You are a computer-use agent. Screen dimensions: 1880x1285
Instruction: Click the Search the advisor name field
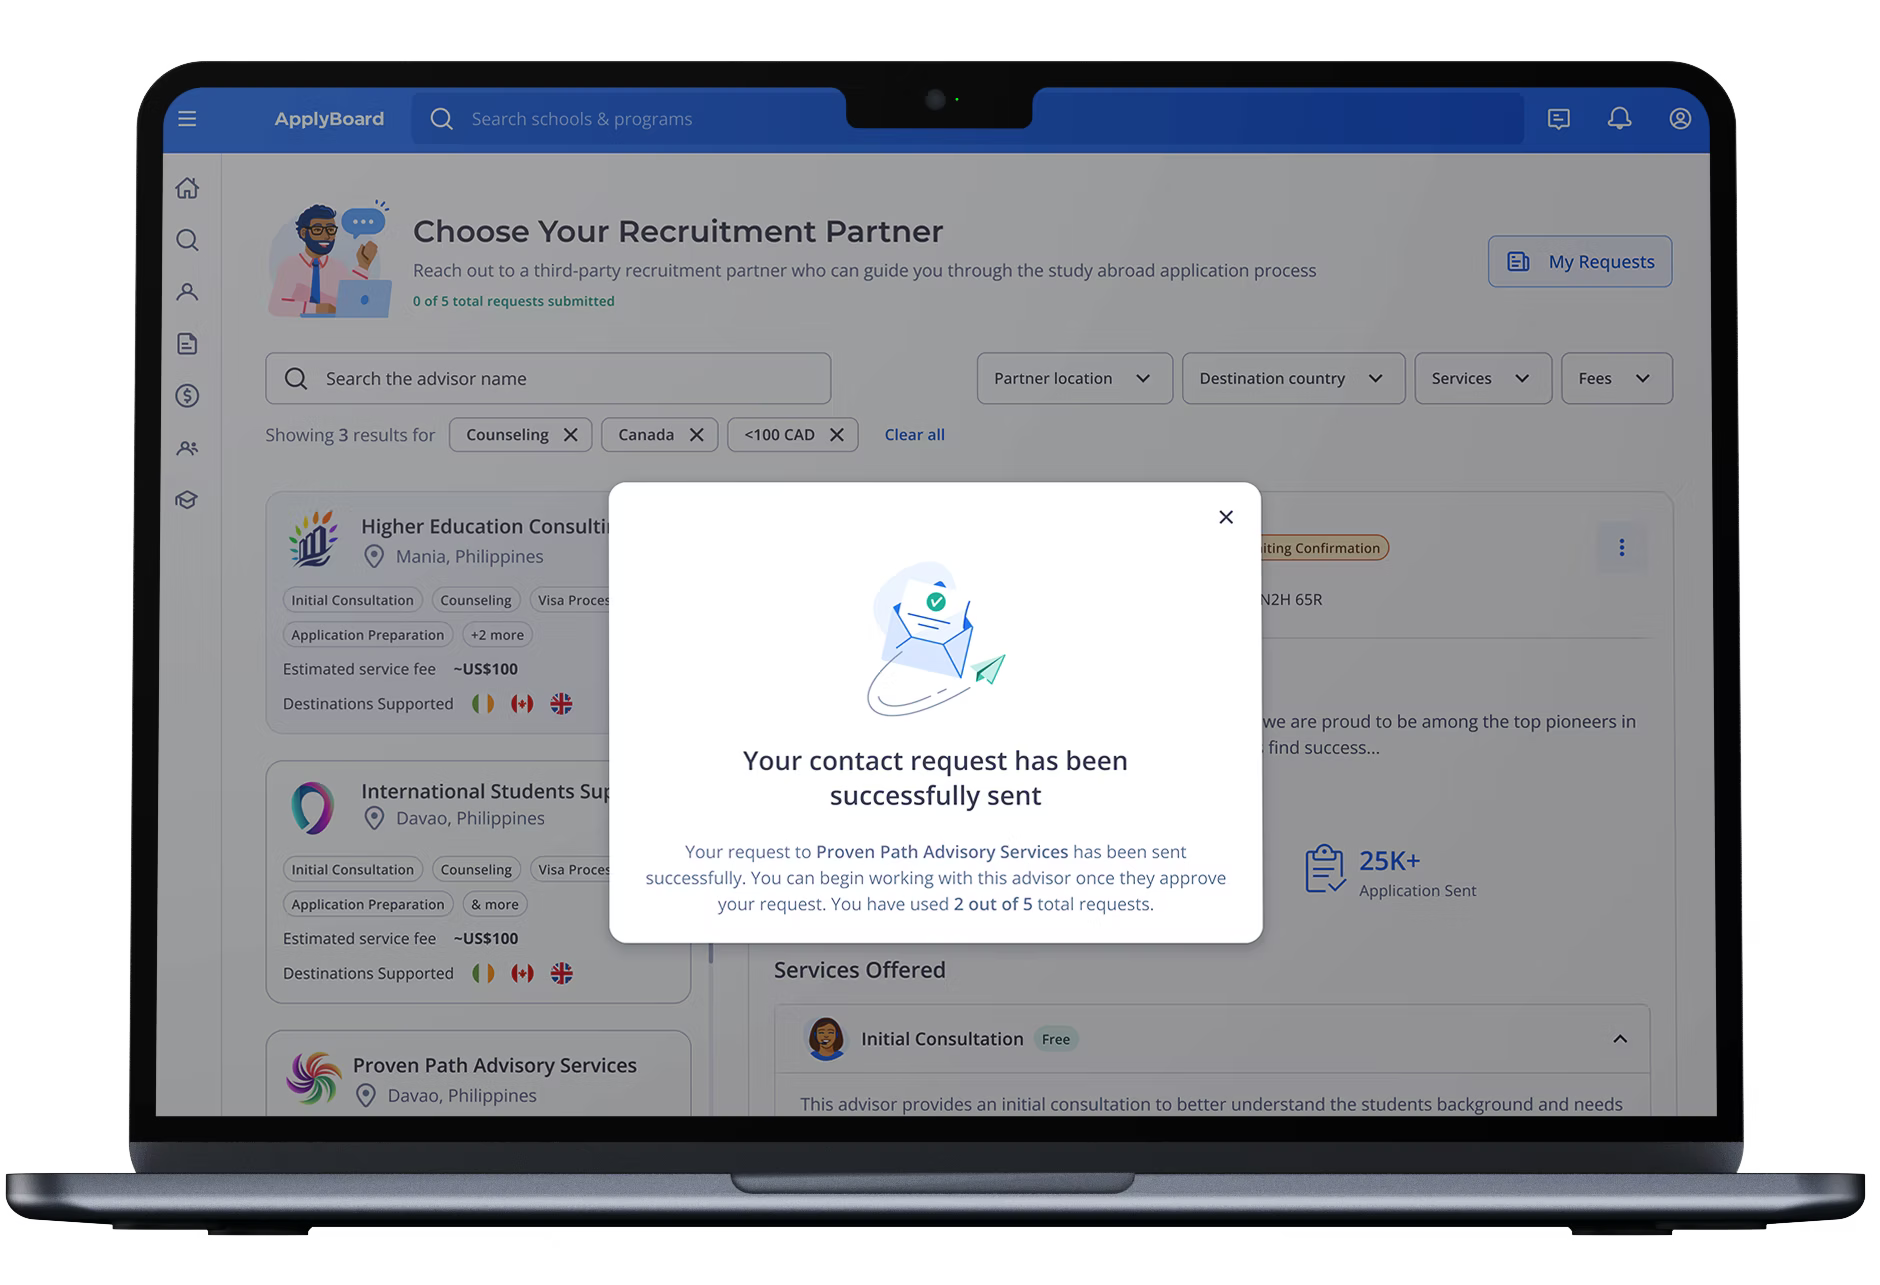[548, 379]
